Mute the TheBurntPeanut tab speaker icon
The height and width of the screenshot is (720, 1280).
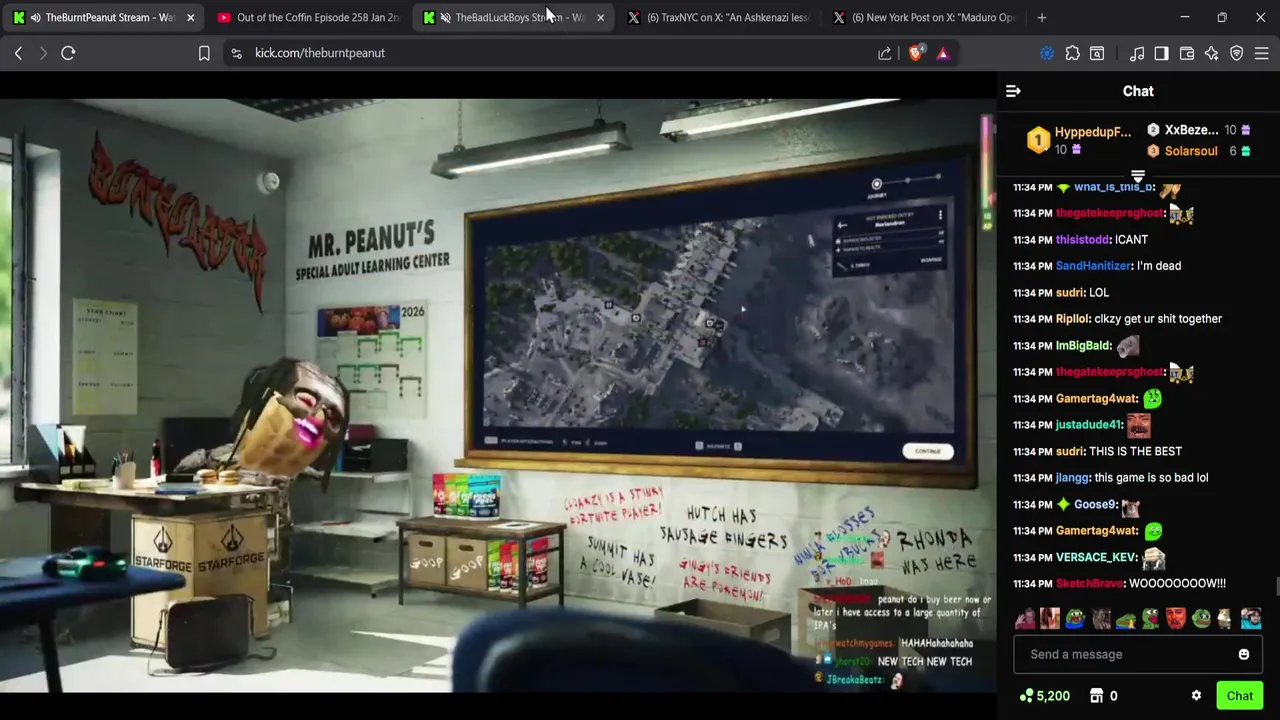coord(35,17)
